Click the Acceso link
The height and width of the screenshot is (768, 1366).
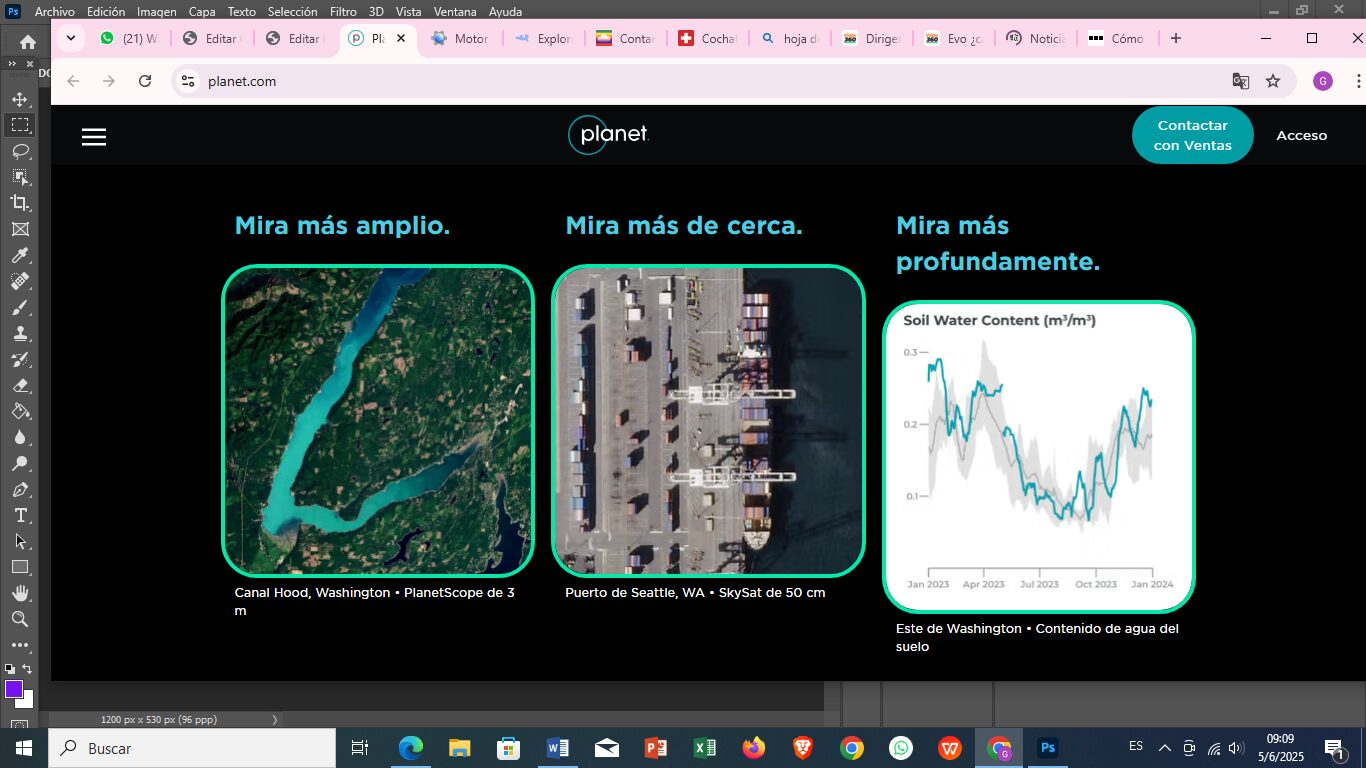pos(1301,136)
